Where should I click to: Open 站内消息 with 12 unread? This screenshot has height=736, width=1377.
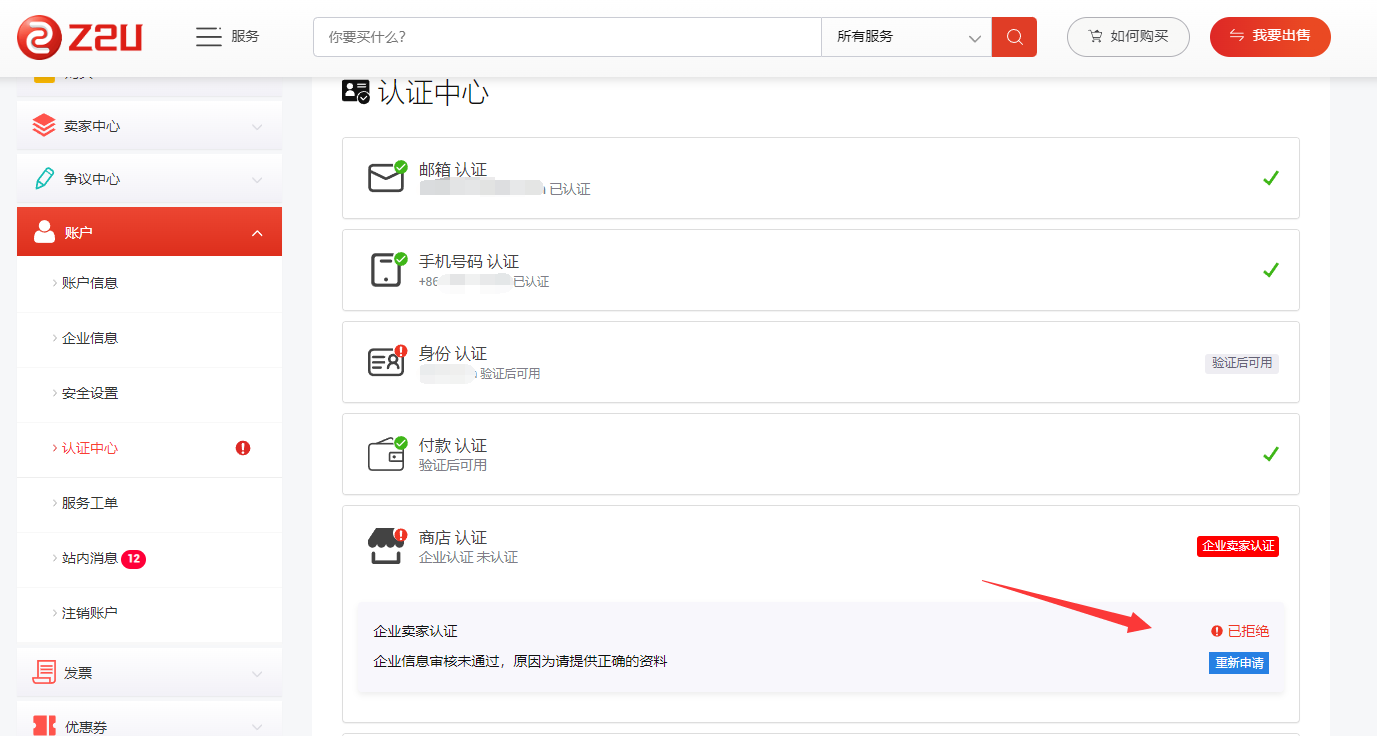(x=90, y=558)
